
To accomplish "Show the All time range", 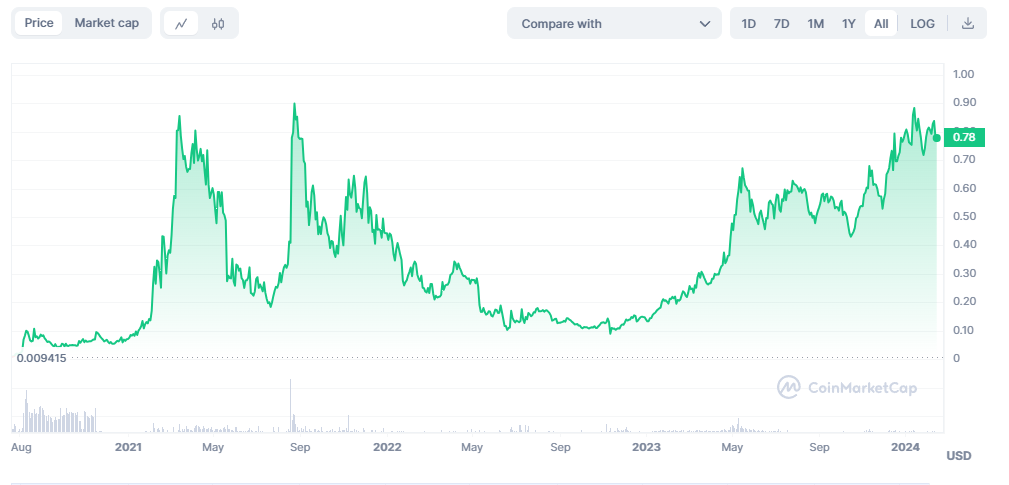I will tap(881, 23).
